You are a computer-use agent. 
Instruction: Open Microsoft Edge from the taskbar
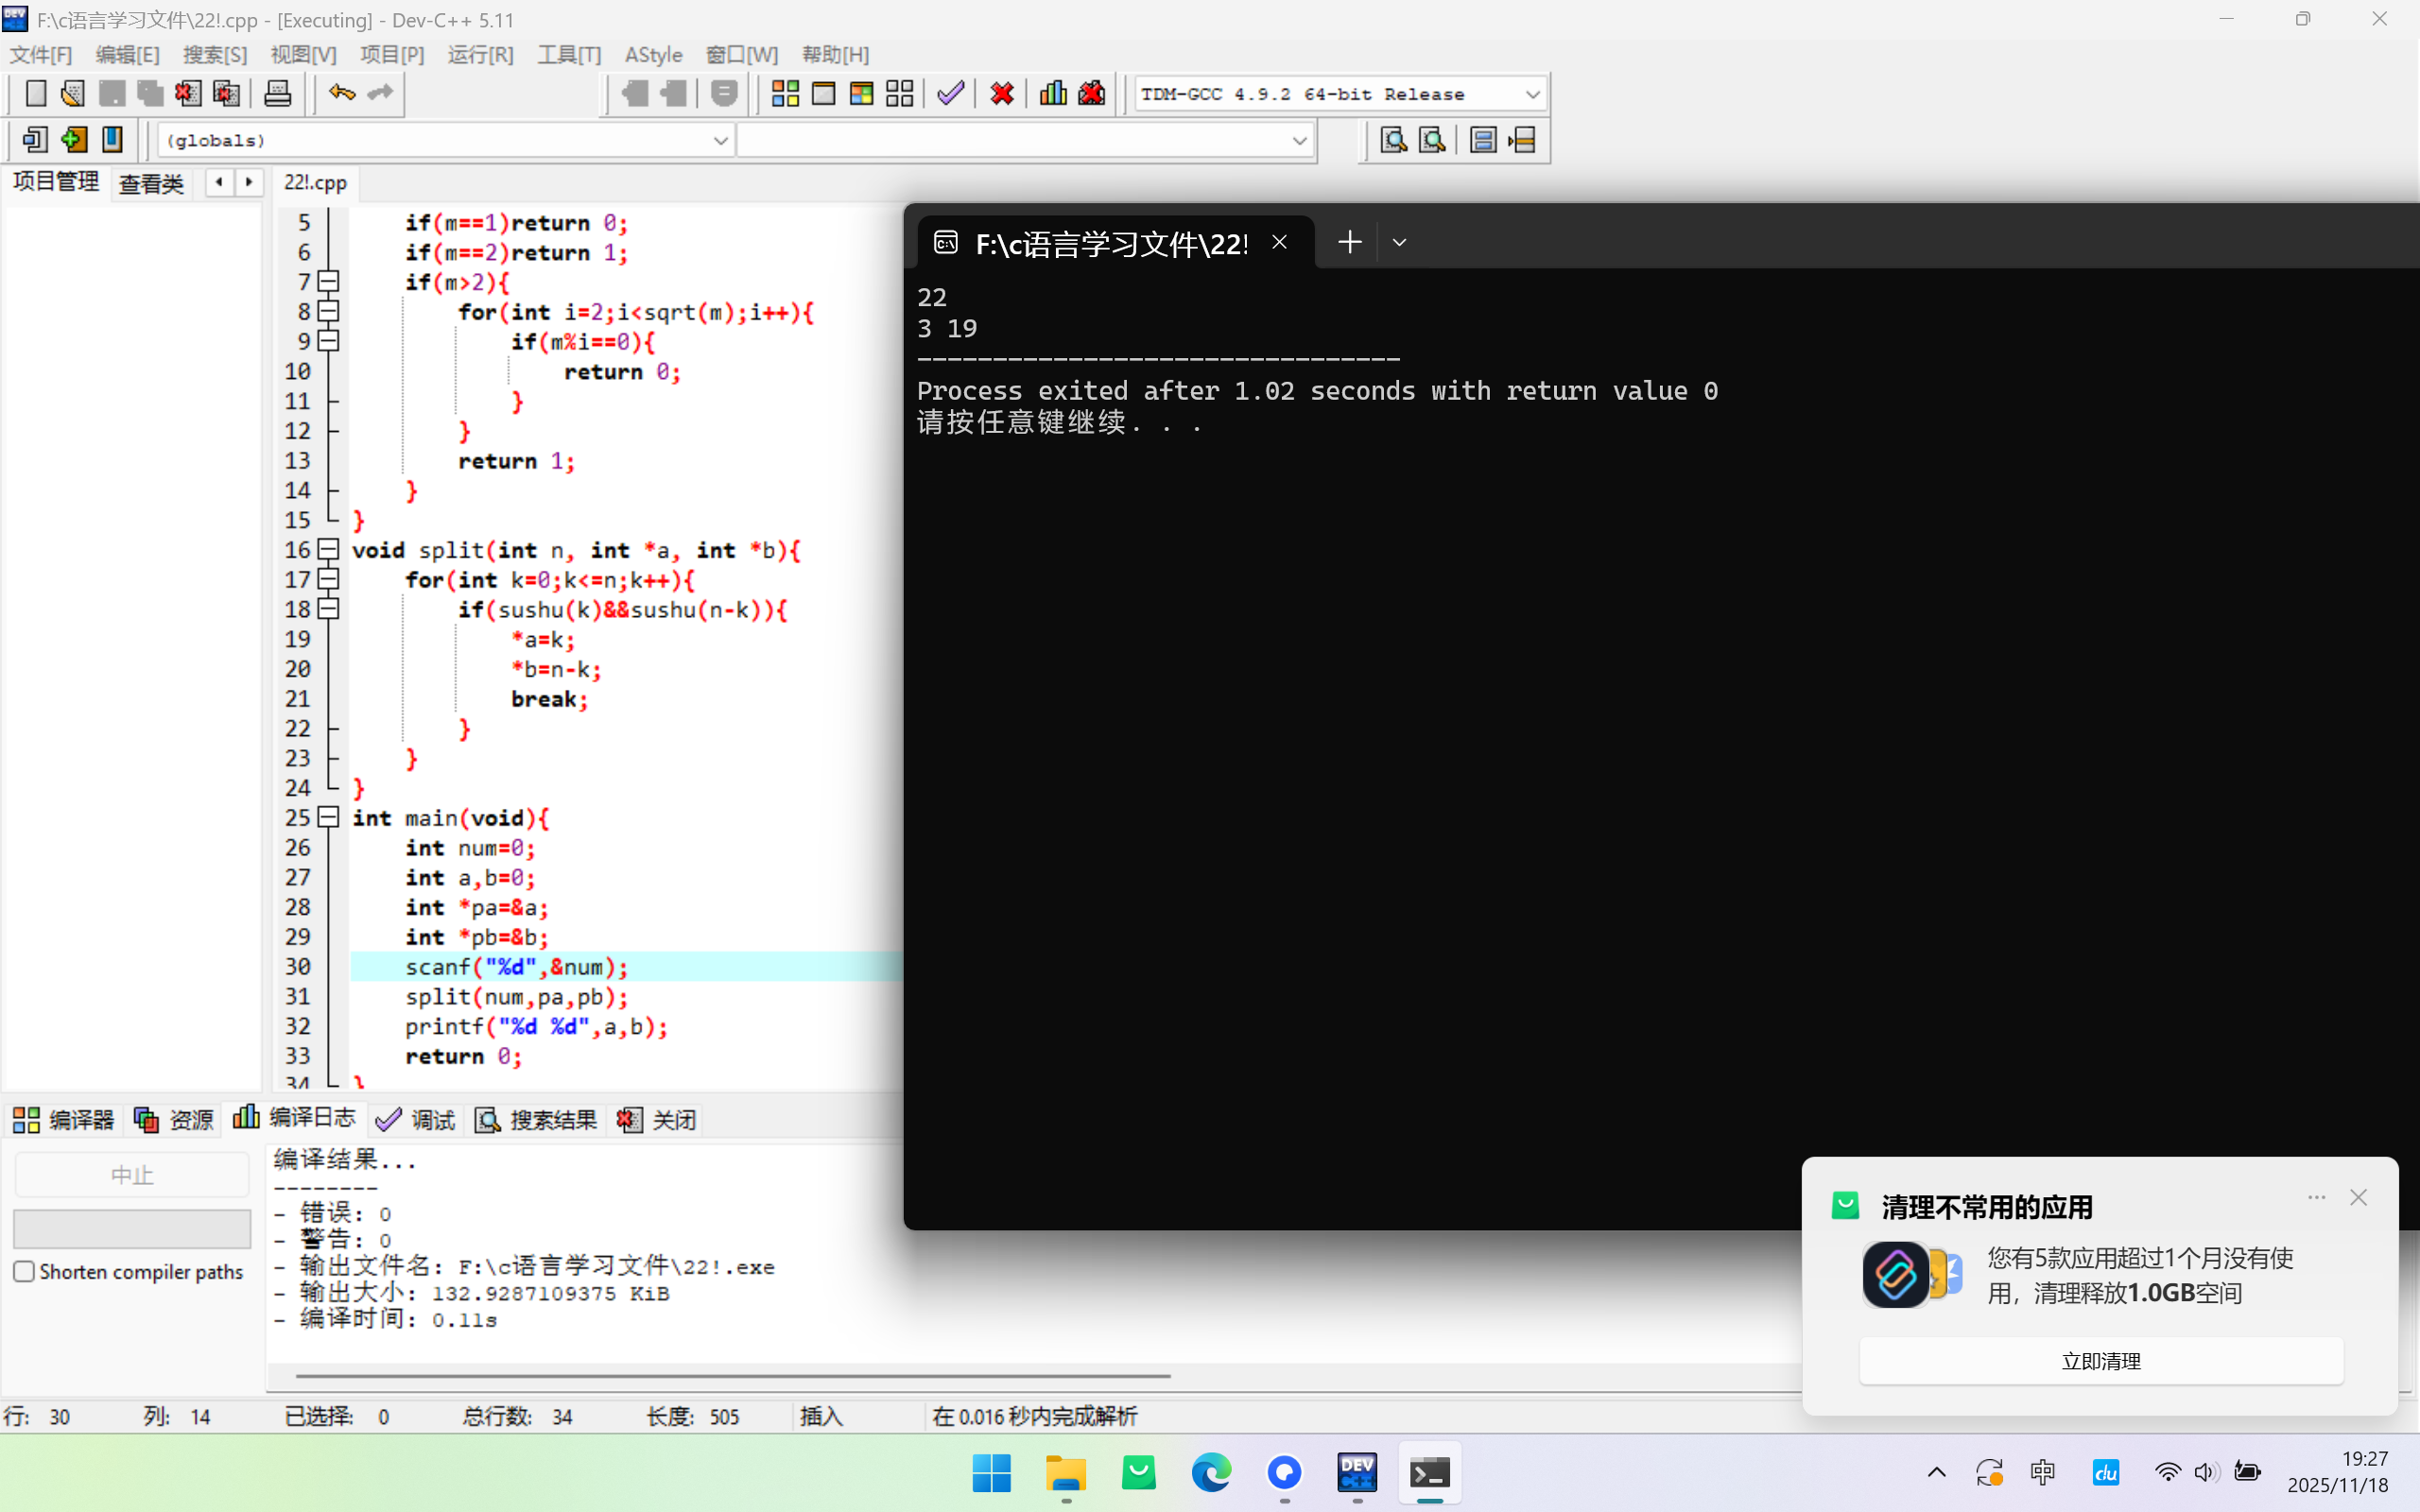[1211, 1472]
